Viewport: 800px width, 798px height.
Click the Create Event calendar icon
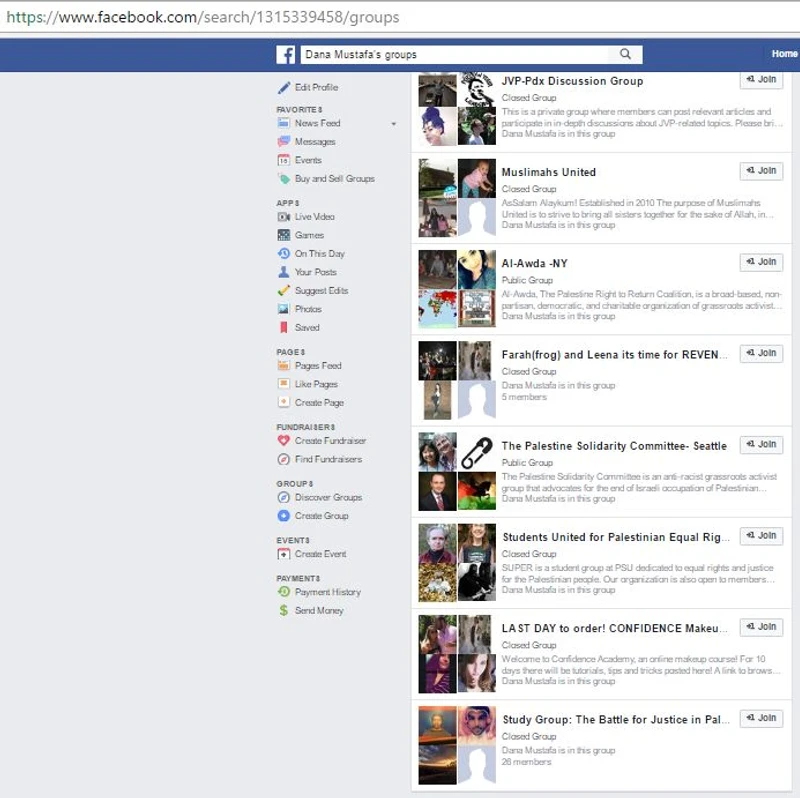284,554
